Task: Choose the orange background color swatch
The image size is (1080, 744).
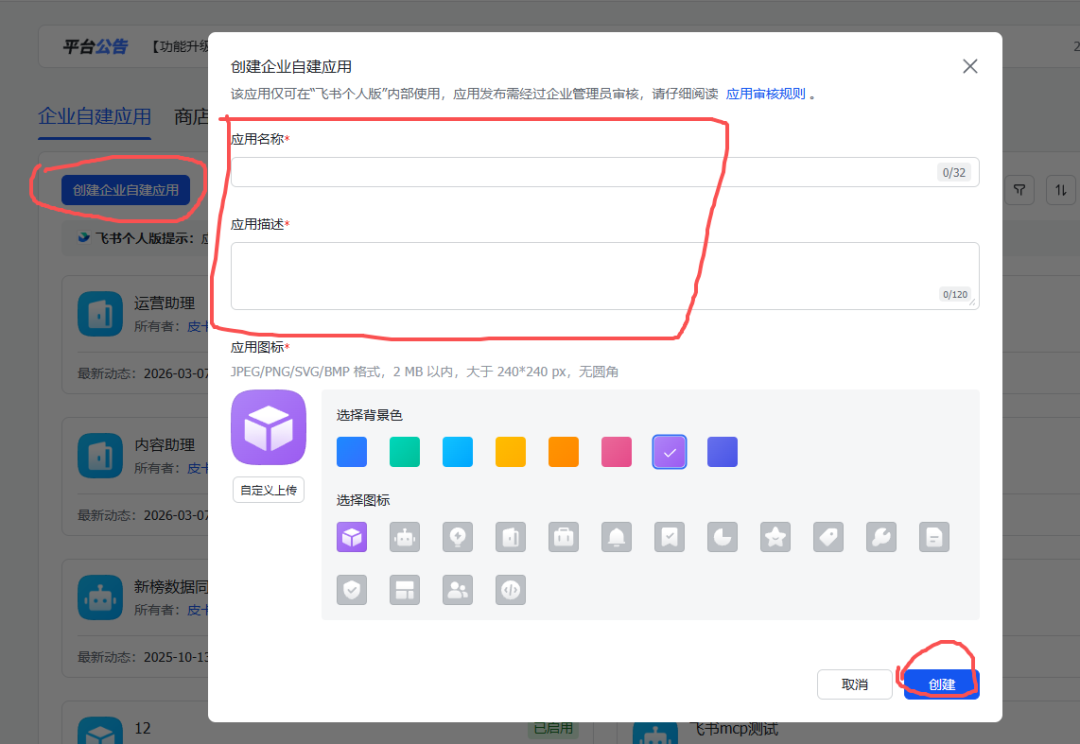Action: pyautogui.click(x=563, y=452)
